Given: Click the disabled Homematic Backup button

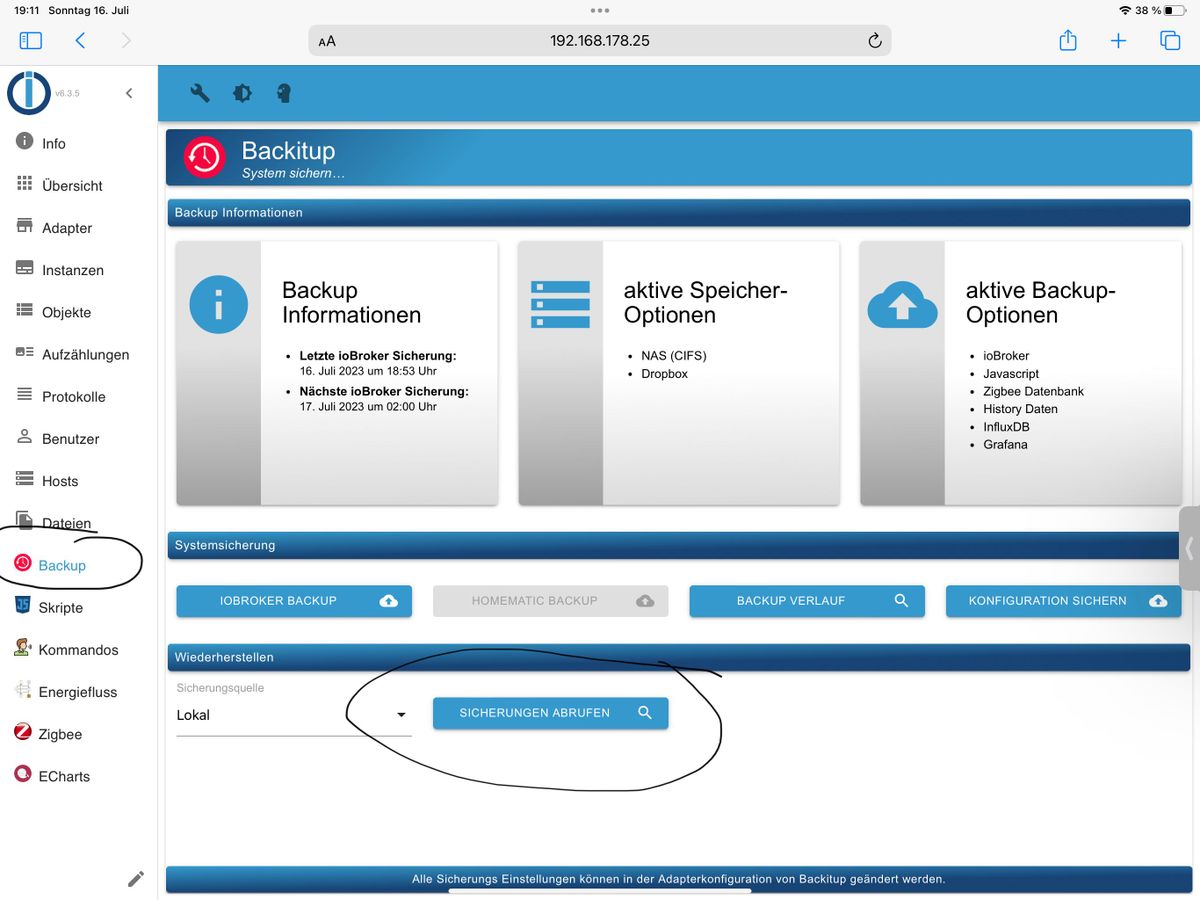Looking at the screenshot, I should click(x=550, y=601).
